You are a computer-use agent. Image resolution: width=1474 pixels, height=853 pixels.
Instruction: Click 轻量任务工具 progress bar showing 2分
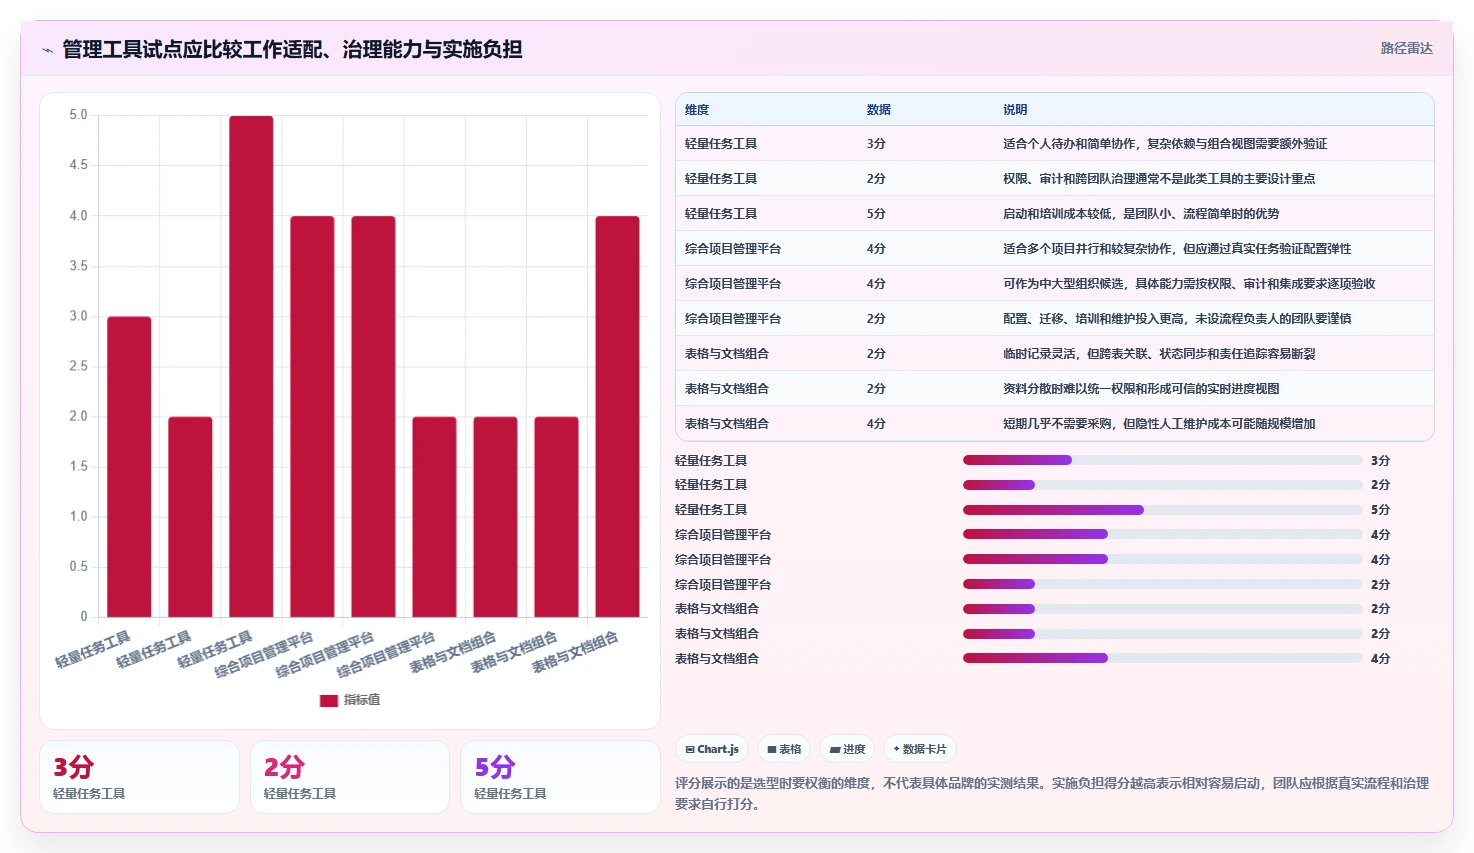[1162, 485]
